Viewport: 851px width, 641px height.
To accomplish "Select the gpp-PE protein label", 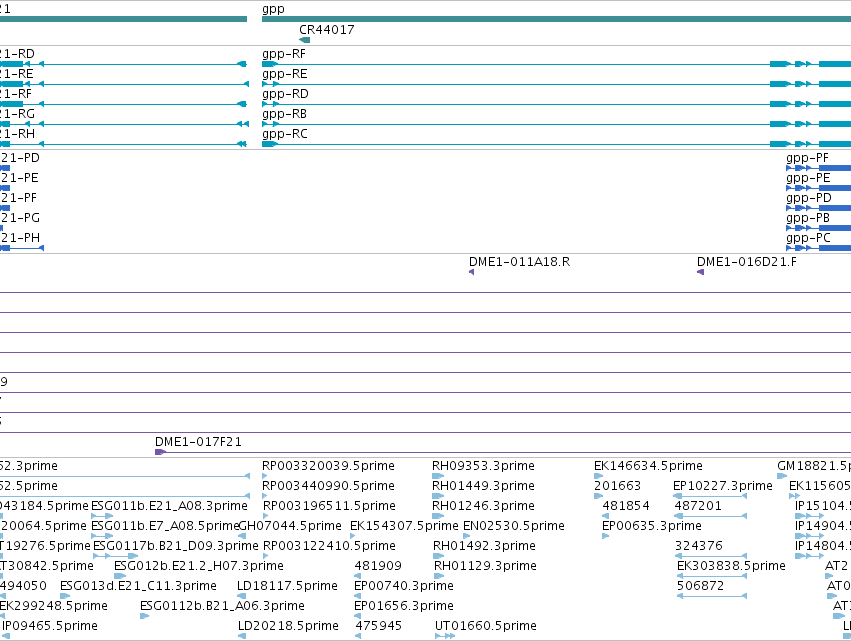I will click(x=808, y=178).
